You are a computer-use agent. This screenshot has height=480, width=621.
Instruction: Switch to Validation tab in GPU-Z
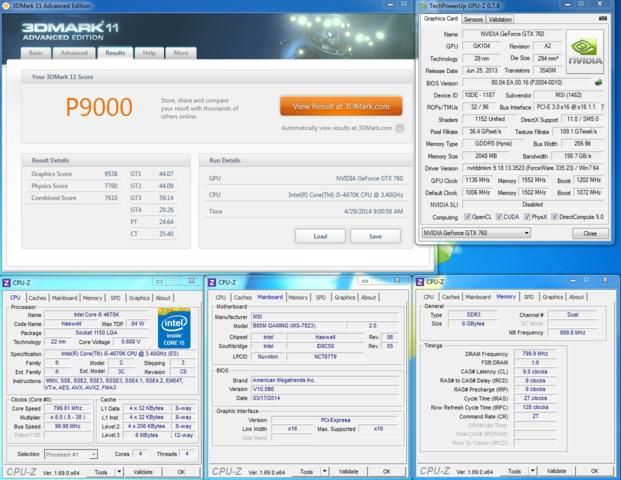click(500, 19)
